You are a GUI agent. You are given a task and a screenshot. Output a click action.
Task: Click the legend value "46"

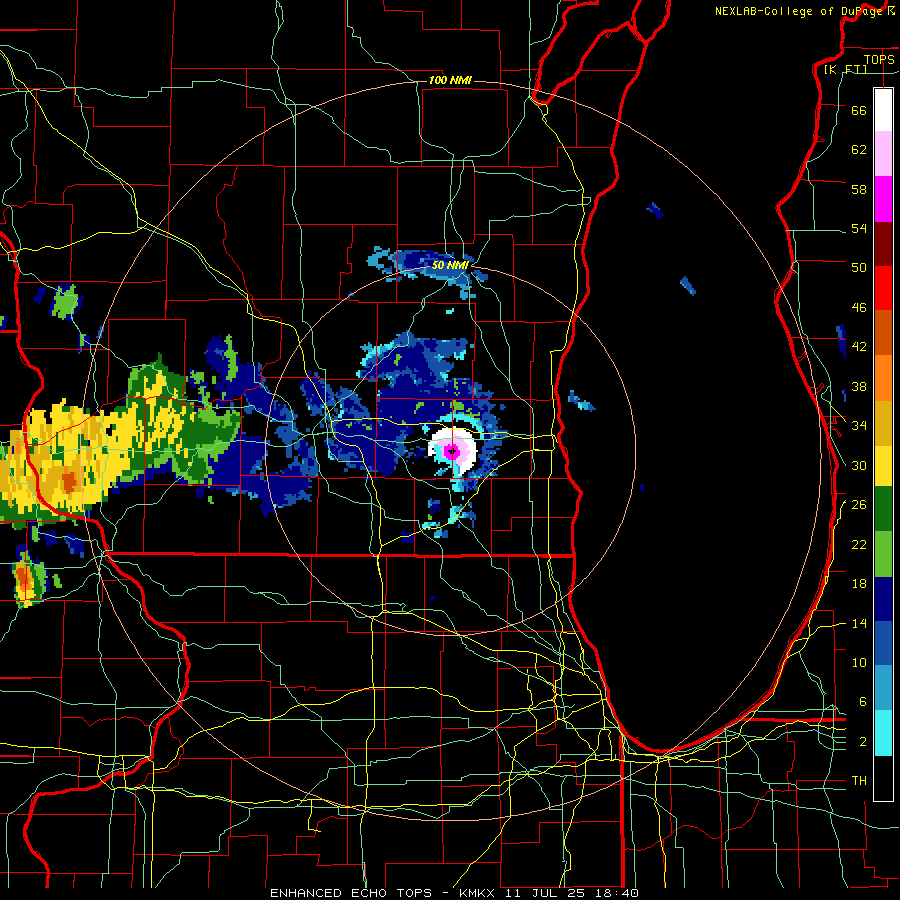859,308
